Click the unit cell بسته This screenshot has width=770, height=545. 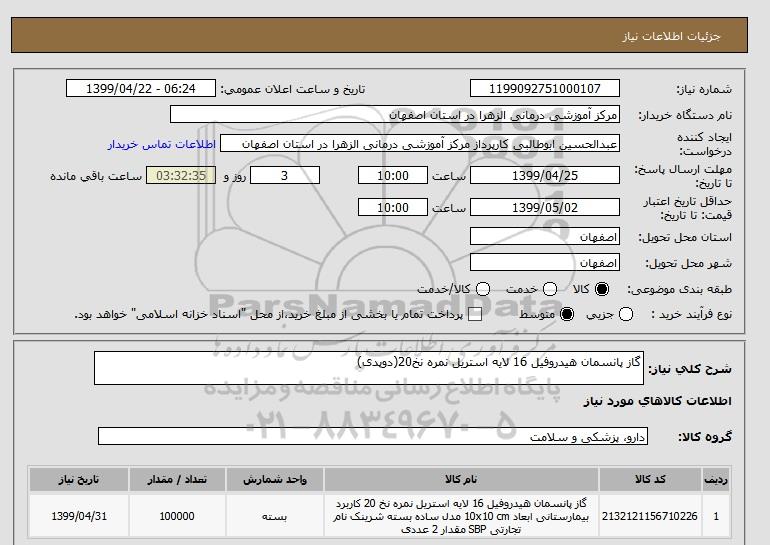275,516
